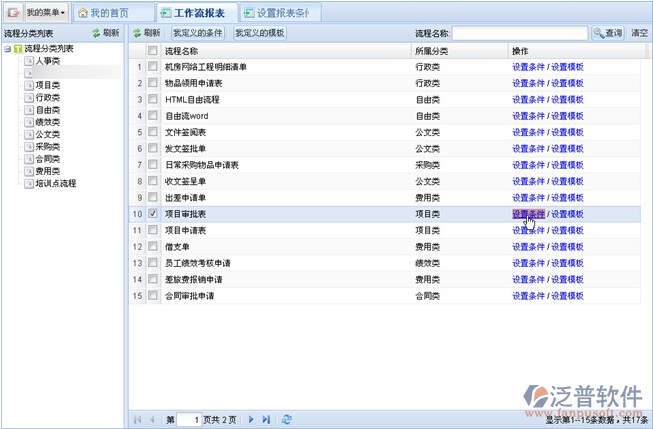
Task: Jump to last page in pager
Action: point(266,419)
